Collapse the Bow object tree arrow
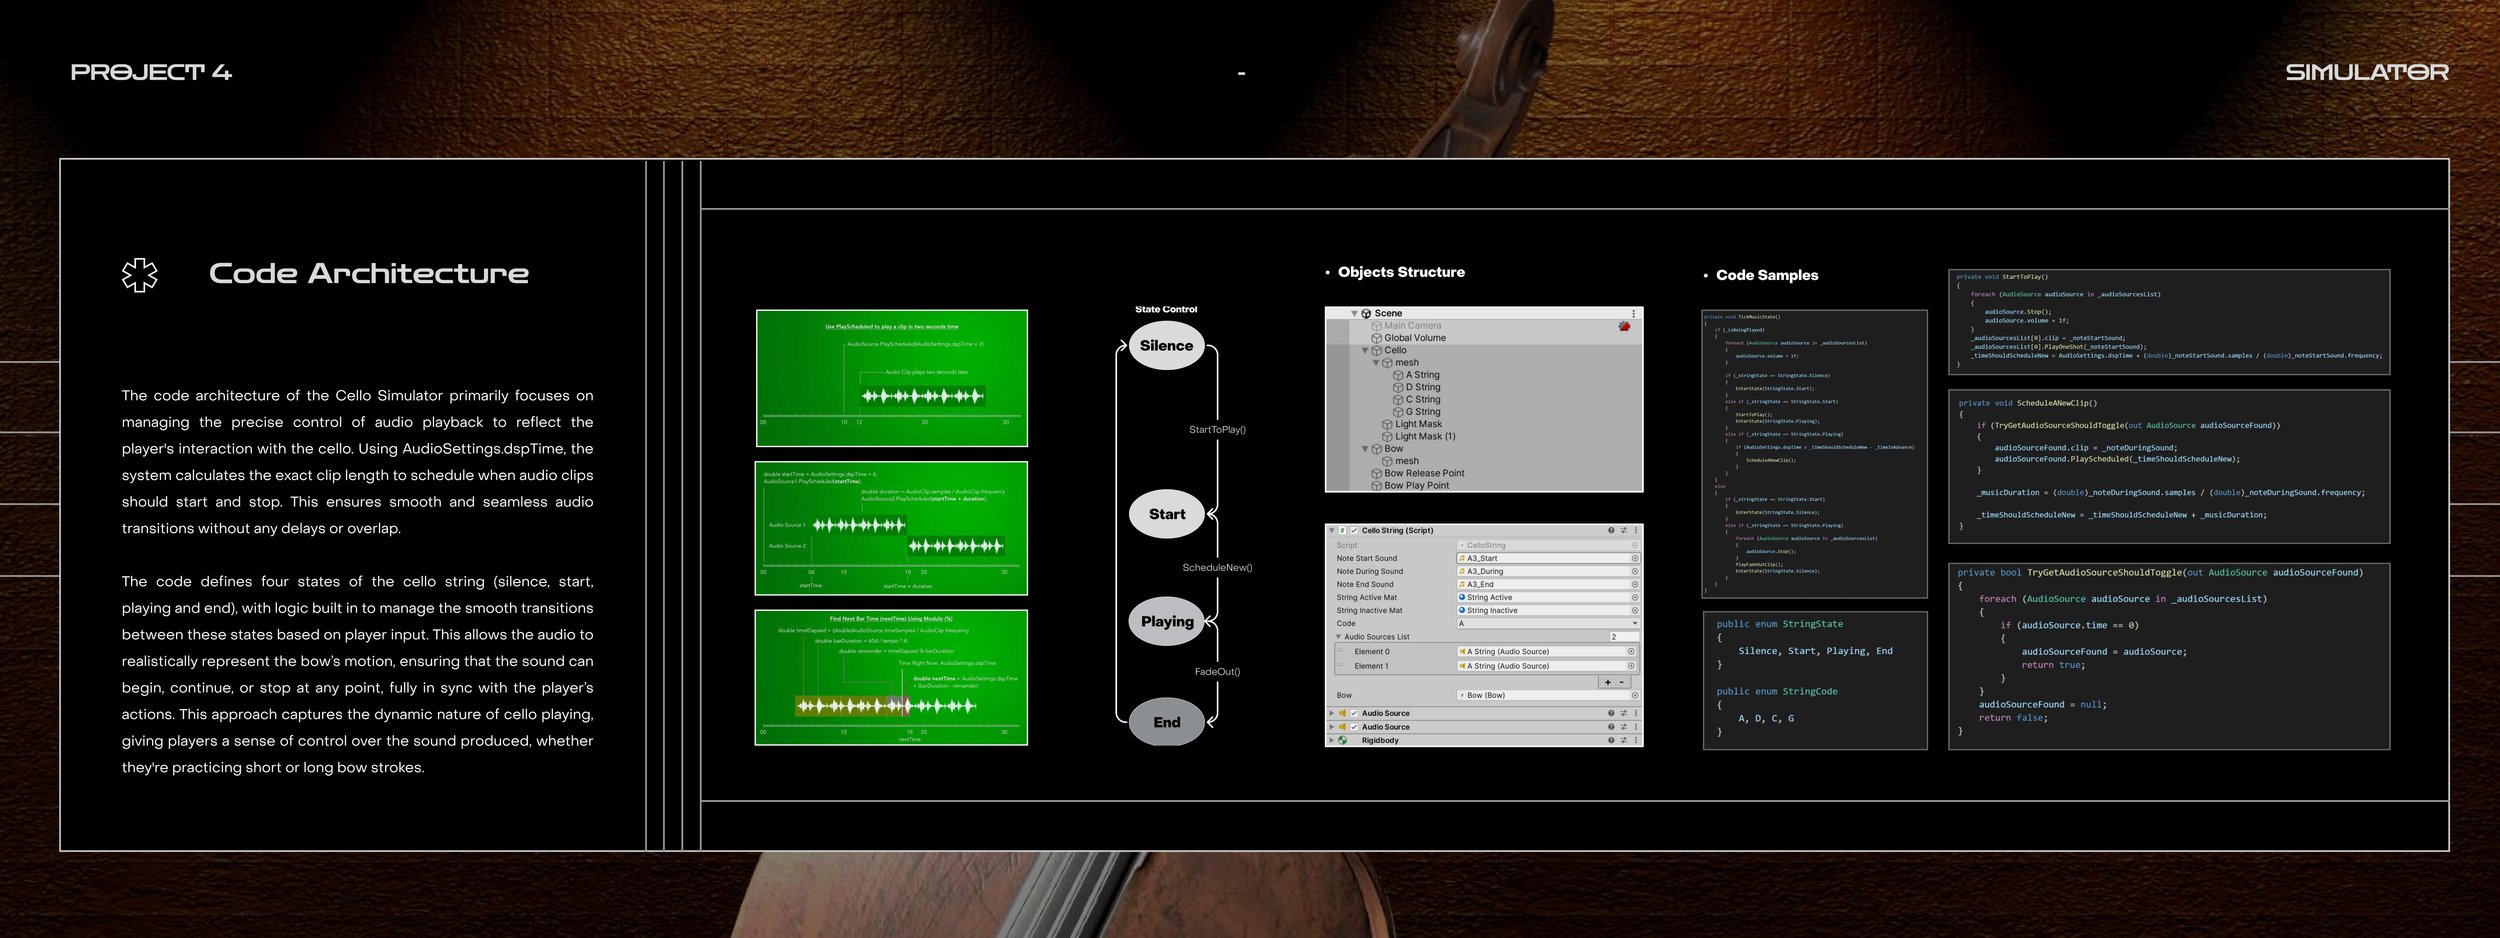 click(x=1365, y=448)
